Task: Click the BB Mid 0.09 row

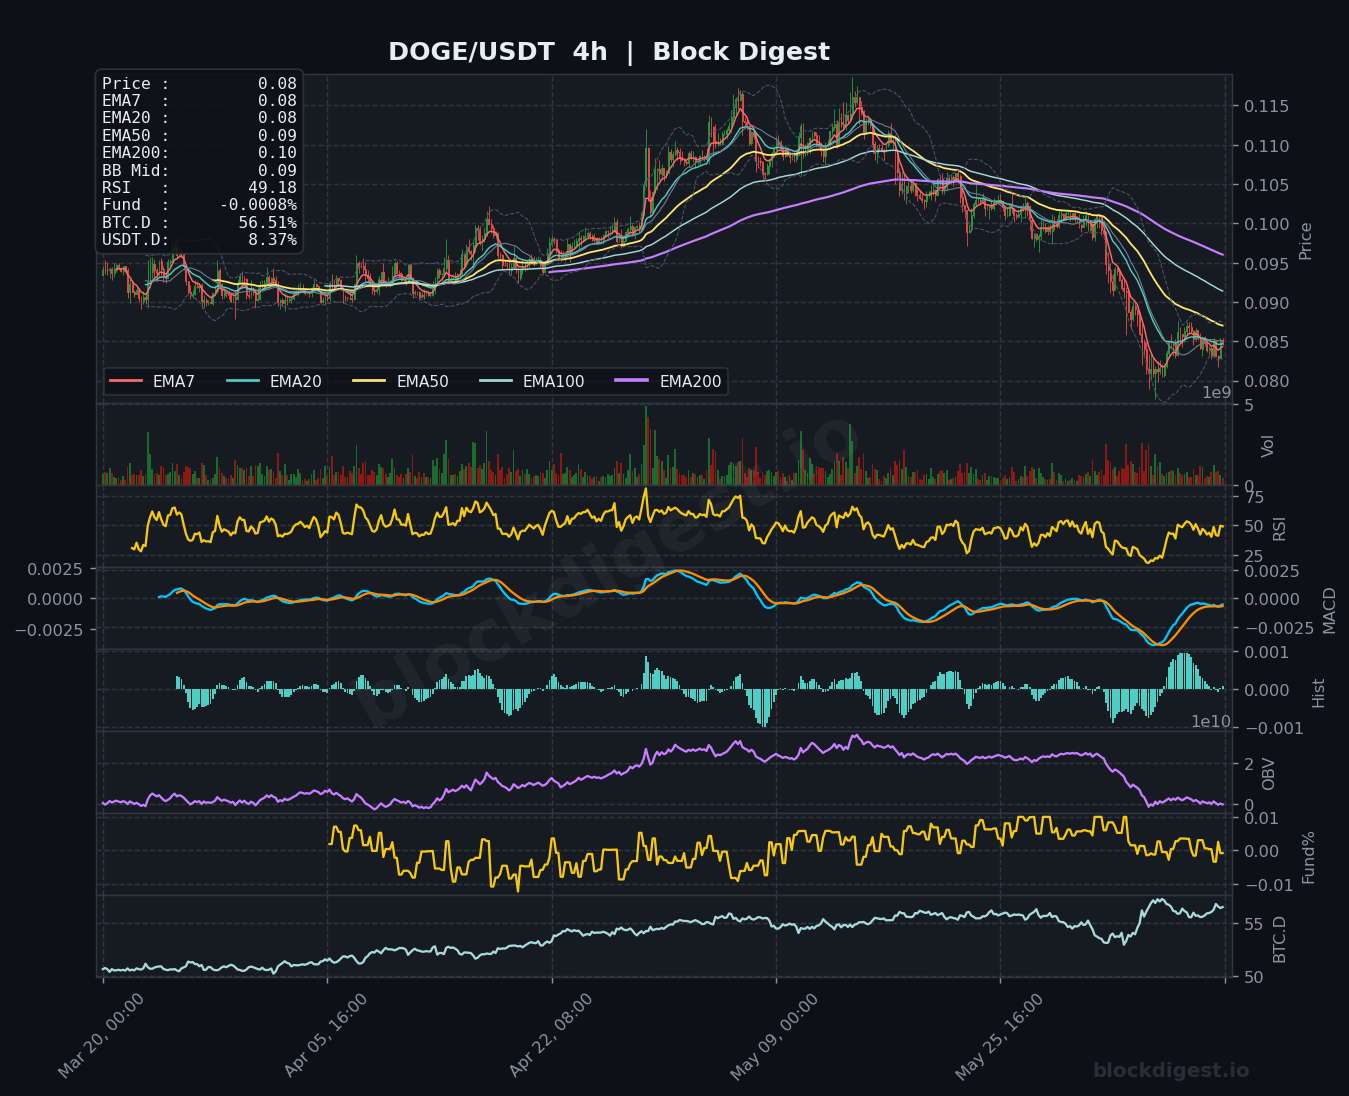Action: [199, 171]
